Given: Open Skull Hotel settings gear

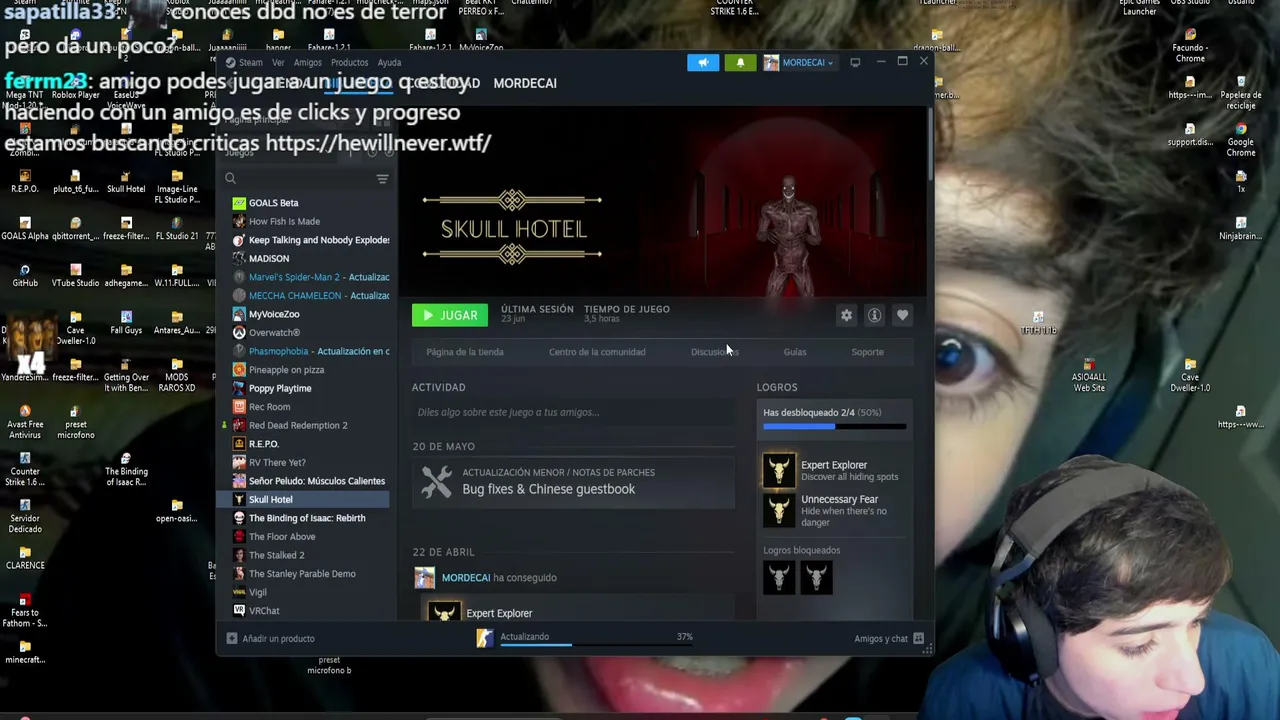Looking at the screenshot, I should point(846,316).
